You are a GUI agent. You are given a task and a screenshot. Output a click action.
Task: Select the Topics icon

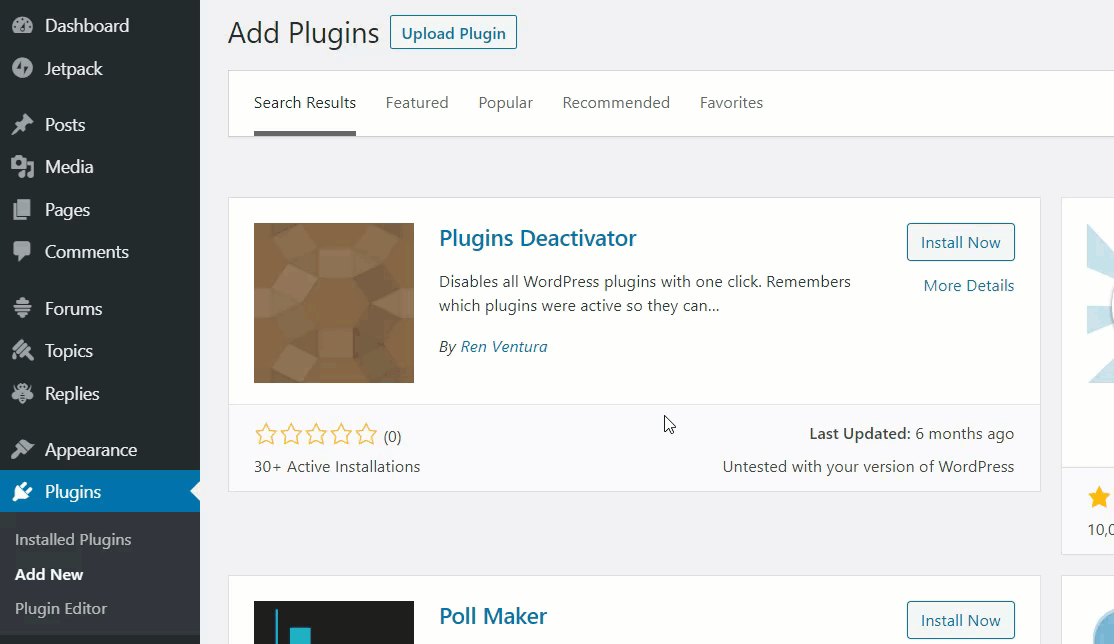click(x=22, y=350)
